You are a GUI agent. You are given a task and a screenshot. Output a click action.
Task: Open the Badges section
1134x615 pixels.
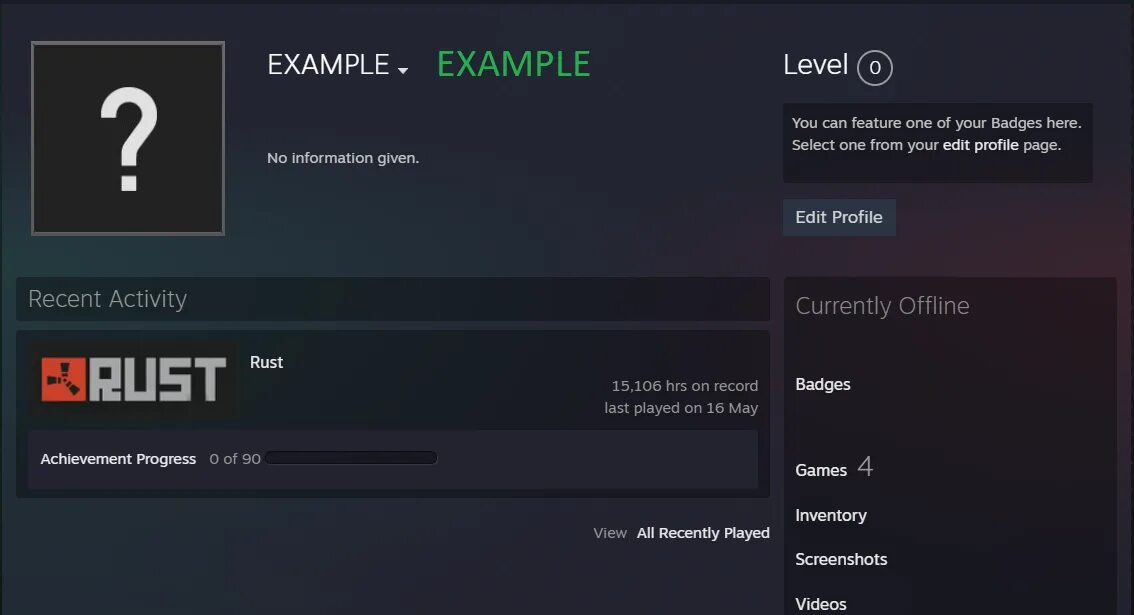coord(823,384)
